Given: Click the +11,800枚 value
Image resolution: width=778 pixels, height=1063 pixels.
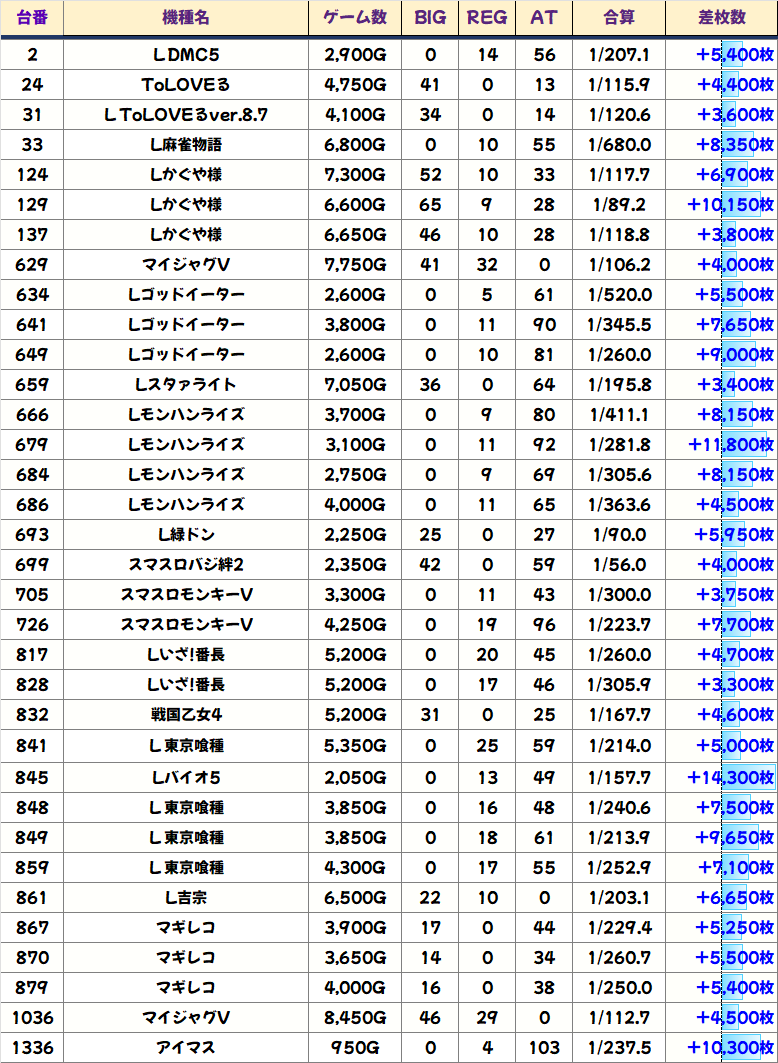Looking at the screenshot, I should [731, 445].
